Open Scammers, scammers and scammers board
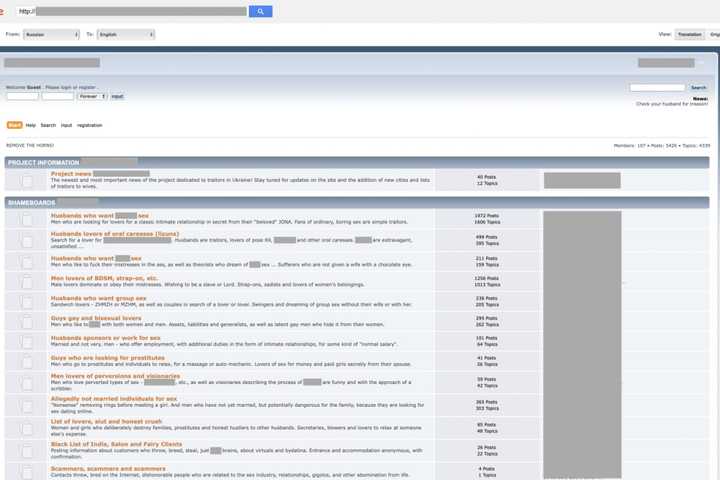Image resolution: width=720 pixels, height=480 pixels. click(108, 469)
